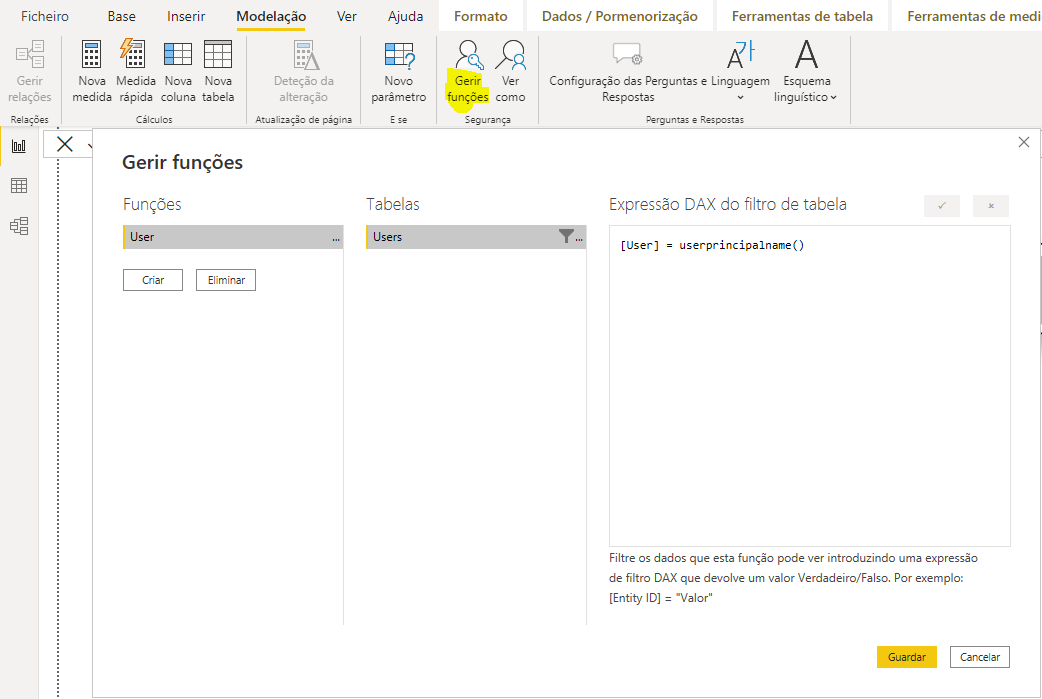Switch to data table view in sidebar

click(19, 186)
